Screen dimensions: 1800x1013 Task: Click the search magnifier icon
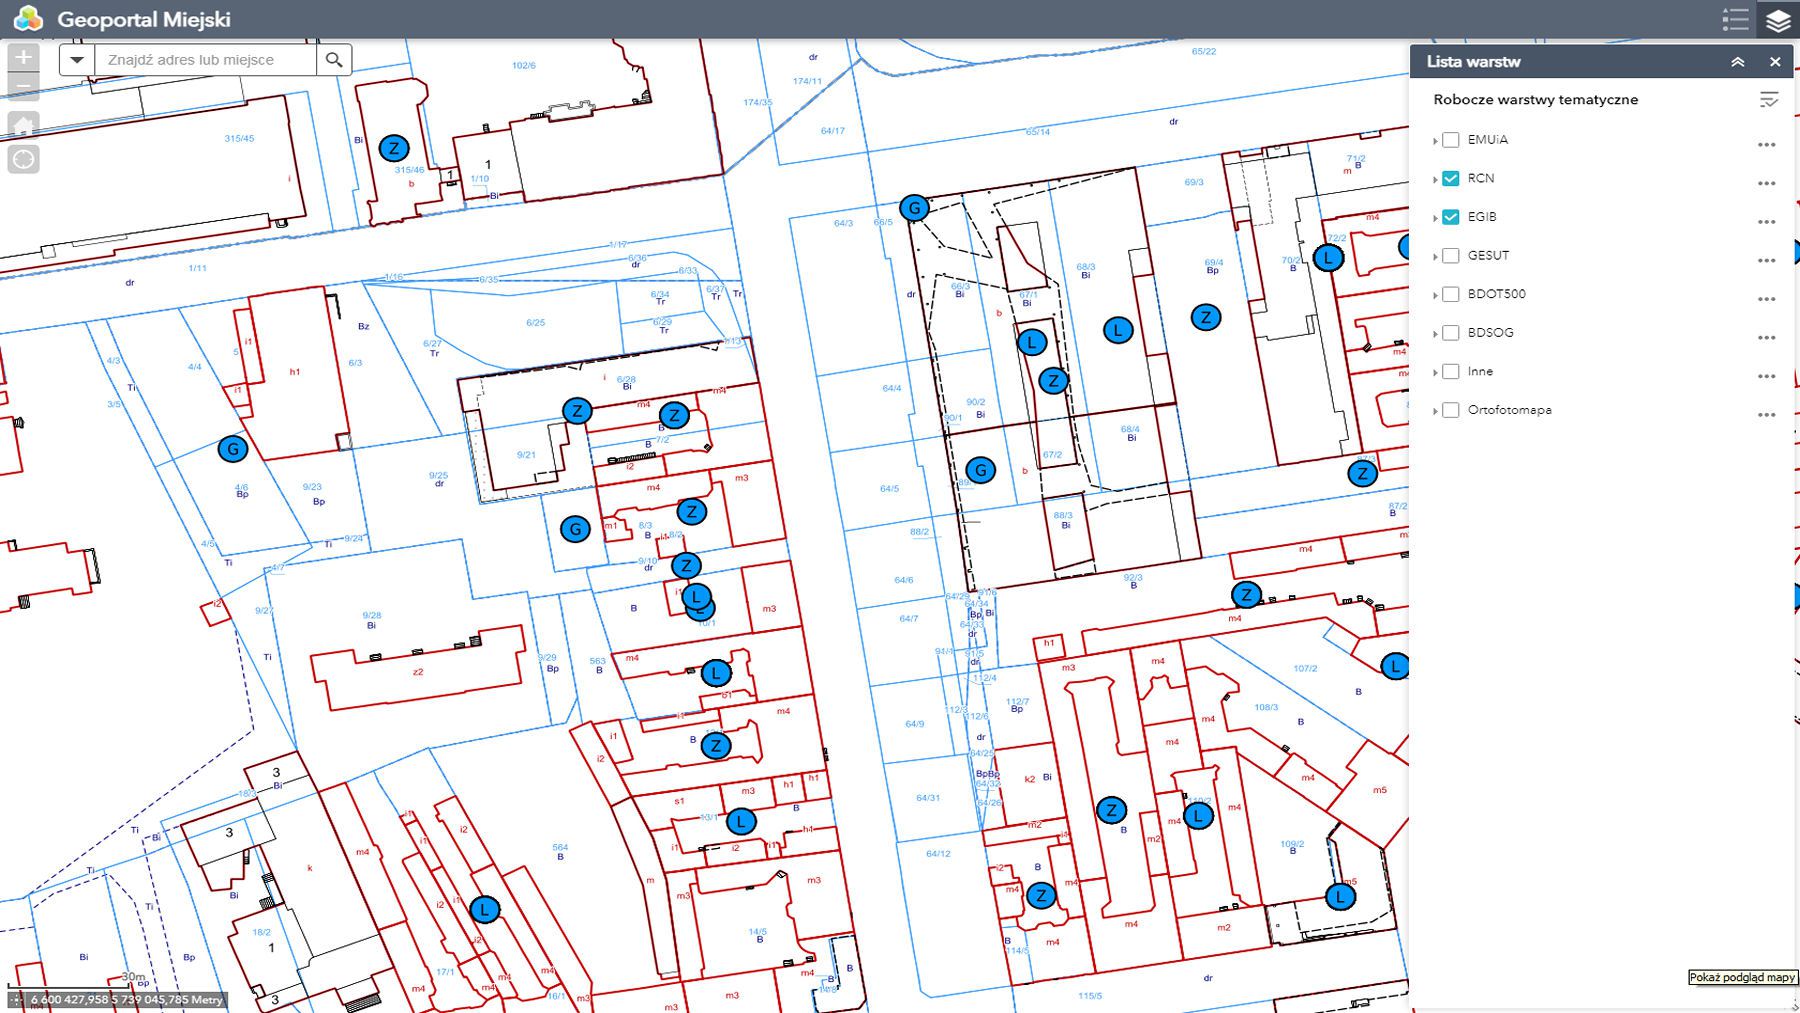[x=334, y=60]
